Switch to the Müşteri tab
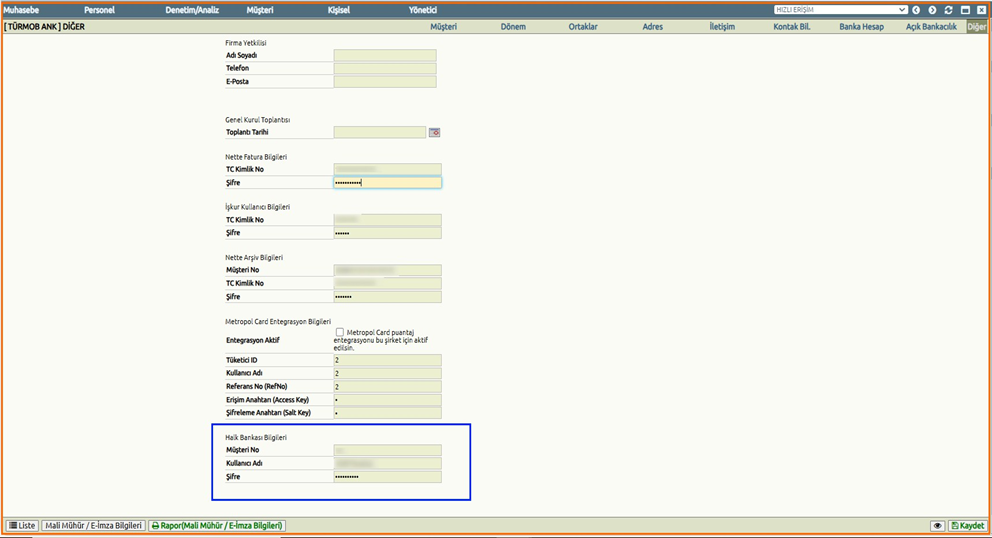Viewport: 992px width, 538px height. pos(443,27)
